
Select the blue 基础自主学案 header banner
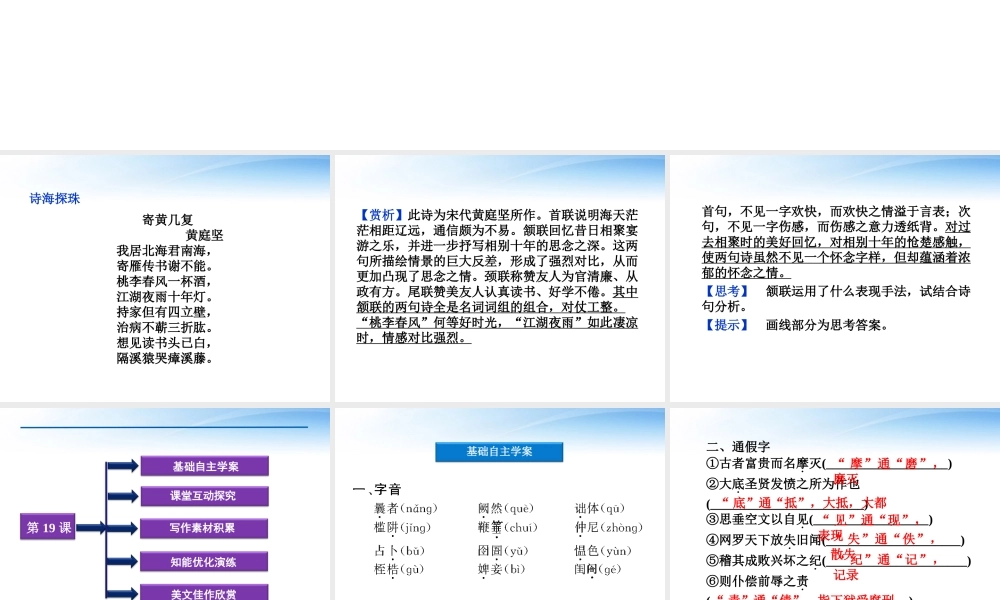click(x=499, y=452)
